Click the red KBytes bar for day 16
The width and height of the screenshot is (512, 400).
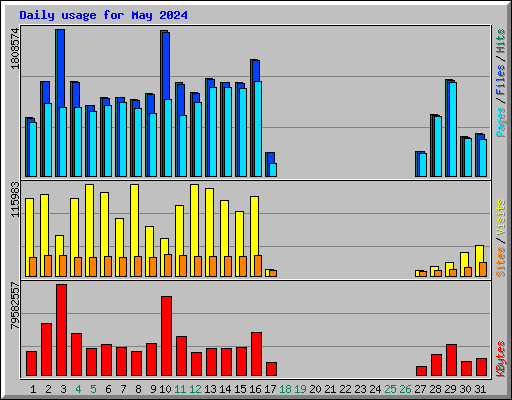coord(256,354)
